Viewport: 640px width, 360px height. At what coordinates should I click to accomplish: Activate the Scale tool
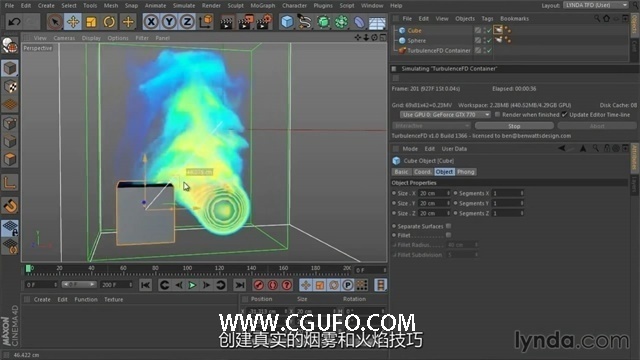tap(91, 22)
